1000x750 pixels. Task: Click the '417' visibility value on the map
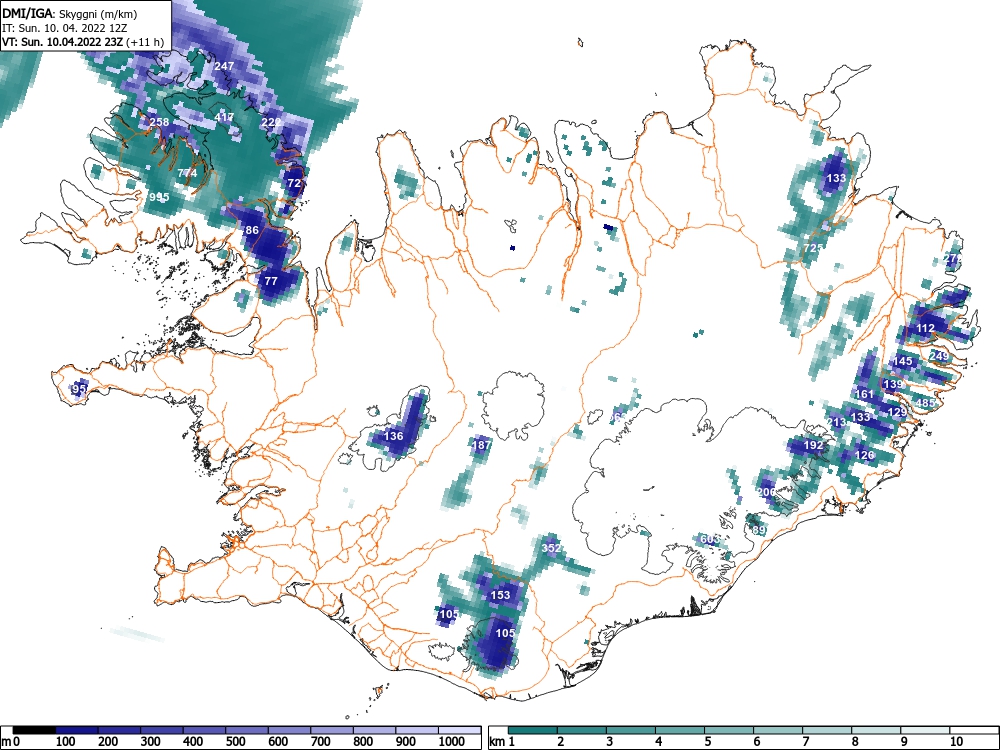[224, 117]
